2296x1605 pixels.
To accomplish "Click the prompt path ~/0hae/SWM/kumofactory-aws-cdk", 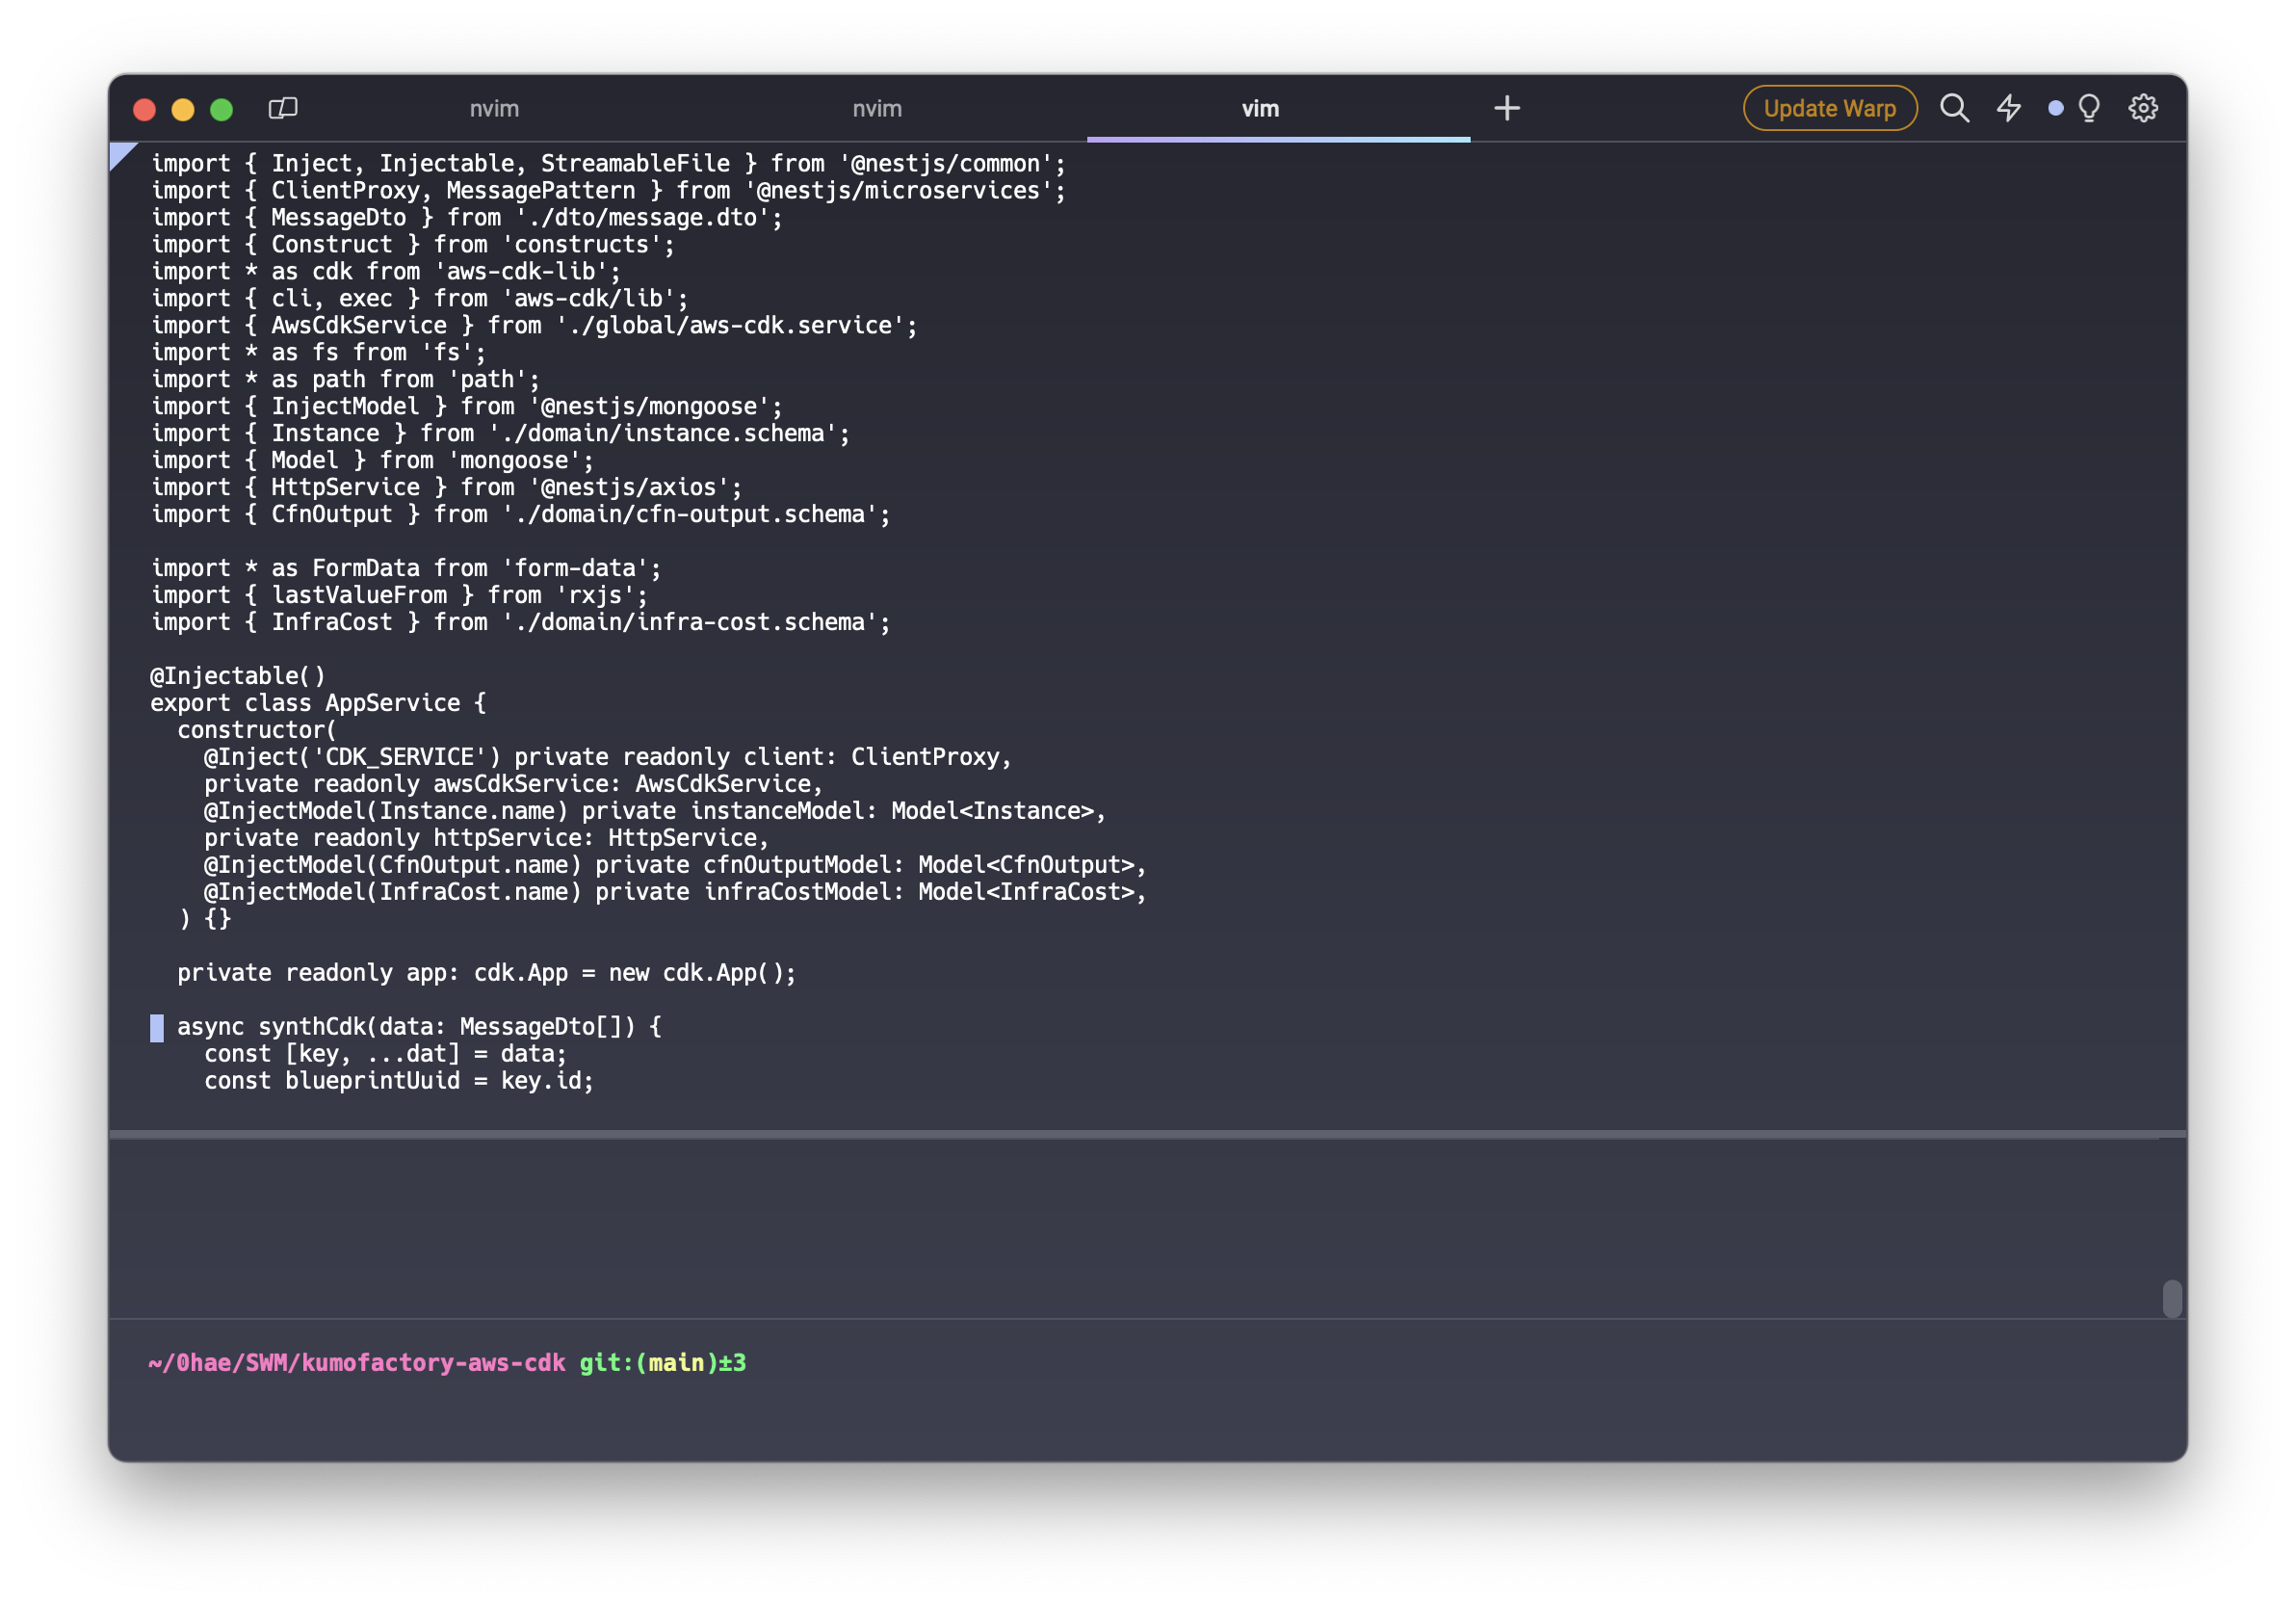I will [x=357, y=1363].
